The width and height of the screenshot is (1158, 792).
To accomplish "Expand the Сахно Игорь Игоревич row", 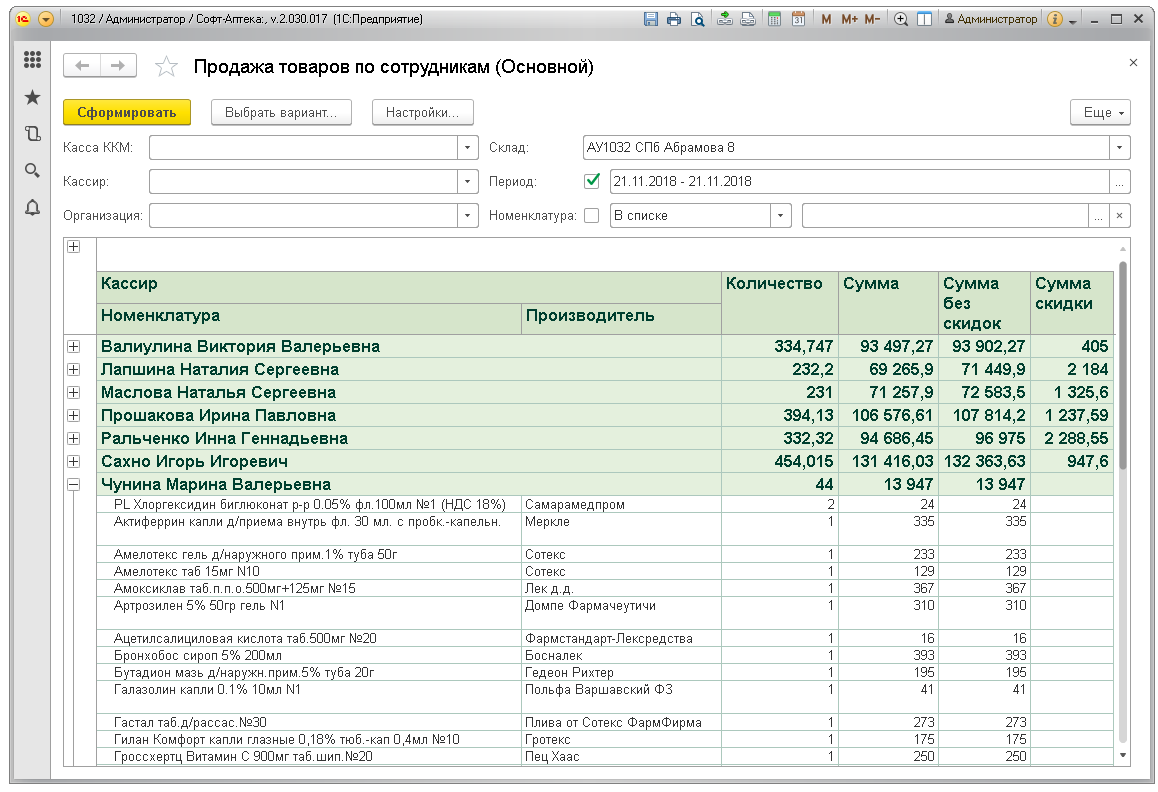I will coord(73,461).
